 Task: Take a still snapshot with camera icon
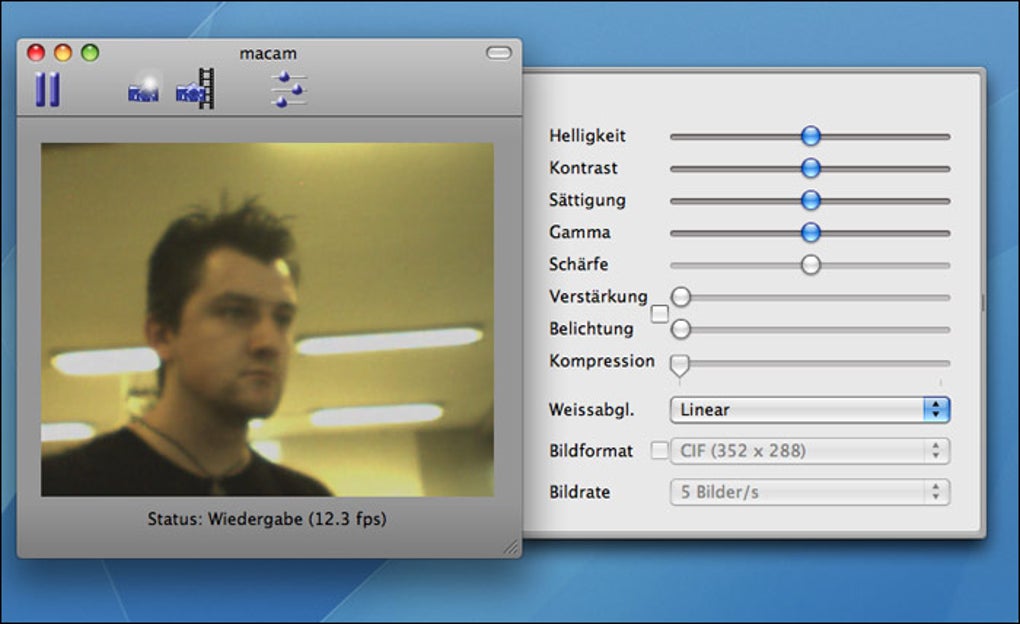tap(143, 88)
